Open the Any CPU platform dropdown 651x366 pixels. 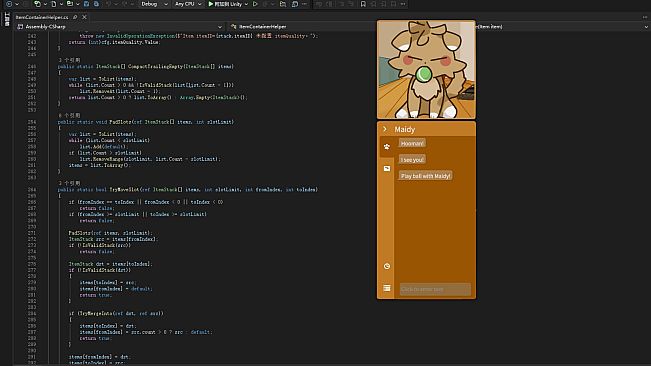188,4
